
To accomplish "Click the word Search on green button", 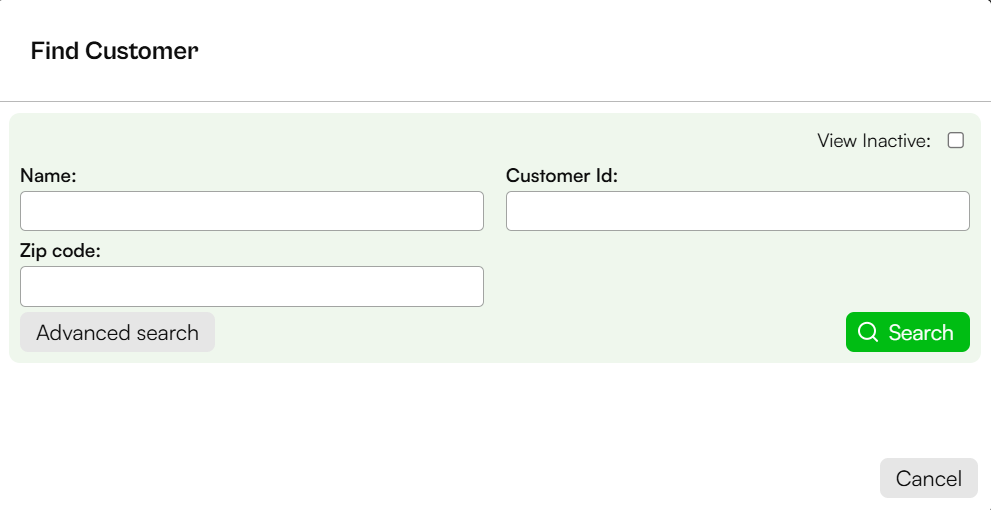I will click(x=921, y=332).
